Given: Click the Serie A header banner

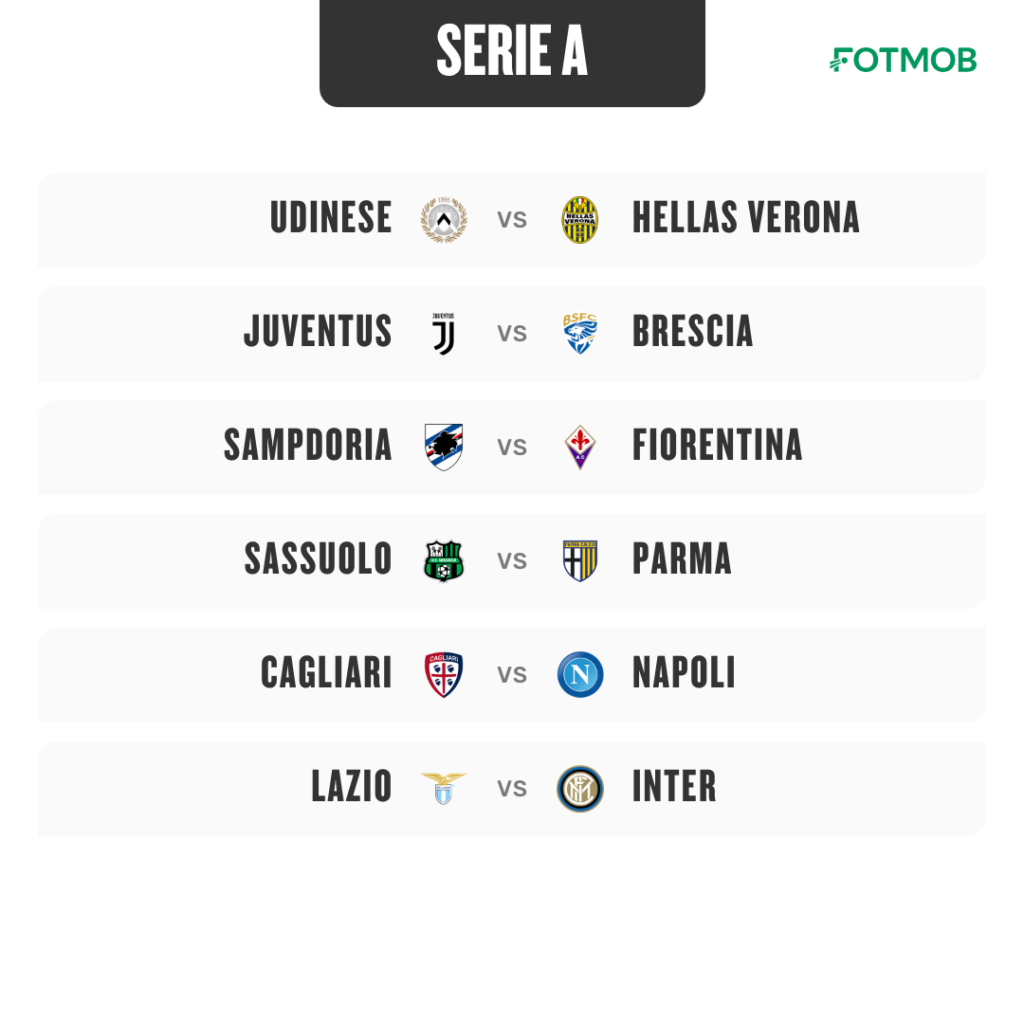Looking at the screenshot, I should [x=512, y=52].
